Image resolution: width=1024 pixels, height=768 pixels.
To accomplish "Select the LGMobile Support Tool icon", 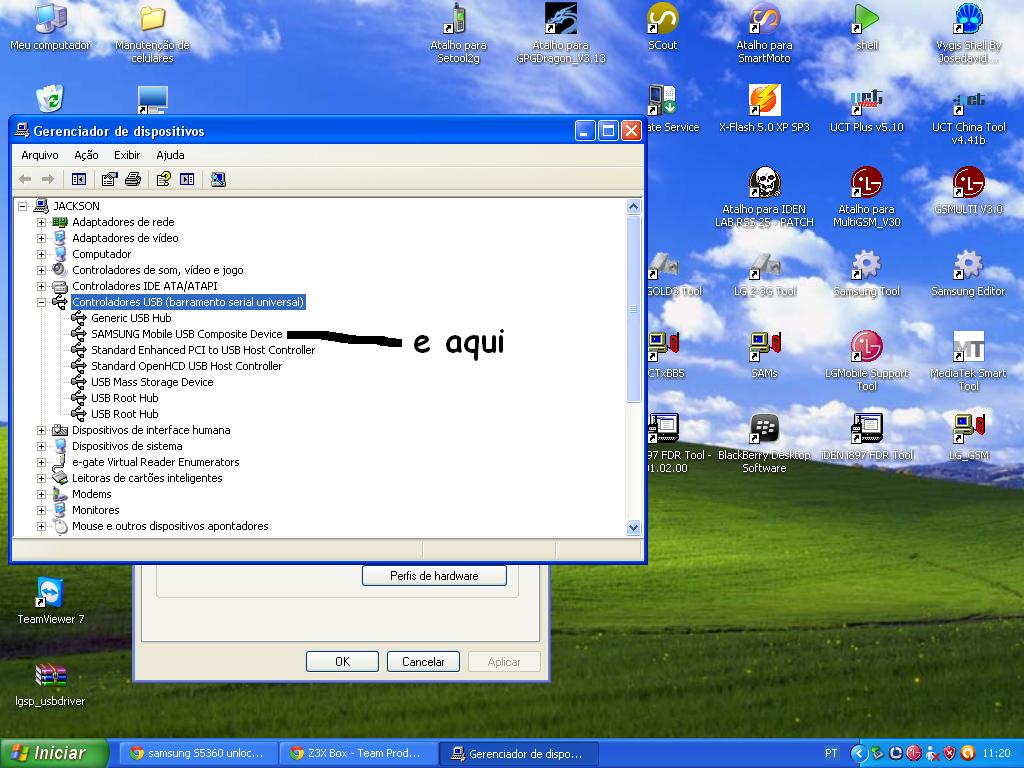I will click(x=867, y=362).
